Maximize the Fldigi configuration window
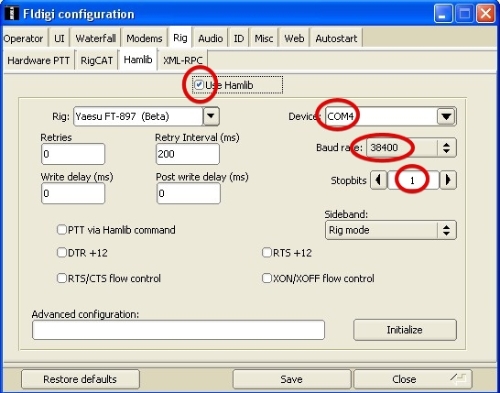This screenshot has height=393, width=500. [x=464, y=14]
